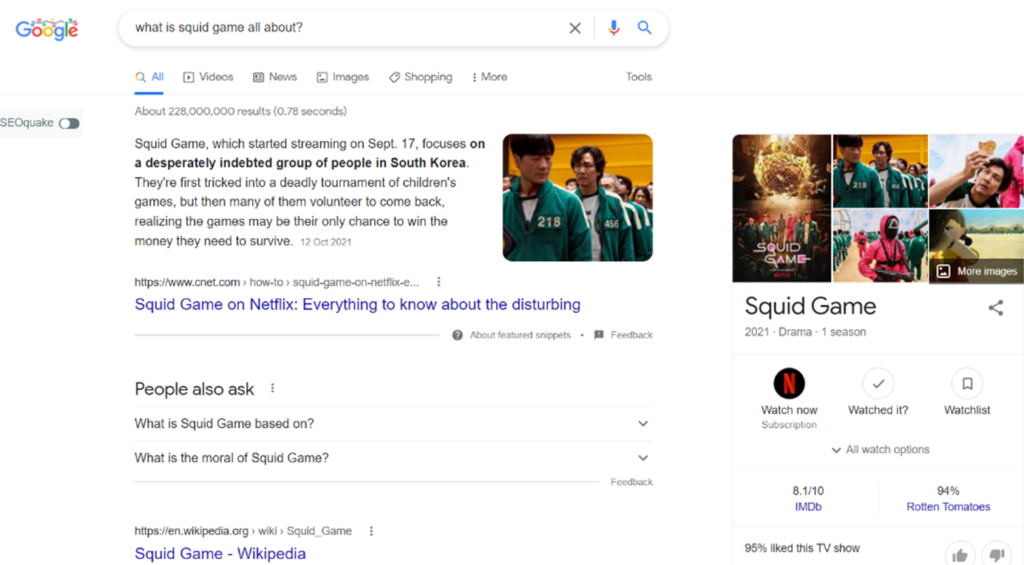Screen dimensions: 1024x565
Task: Open the CNET 'Squid Game on Netflix' result link
Action: click(357, 304)
